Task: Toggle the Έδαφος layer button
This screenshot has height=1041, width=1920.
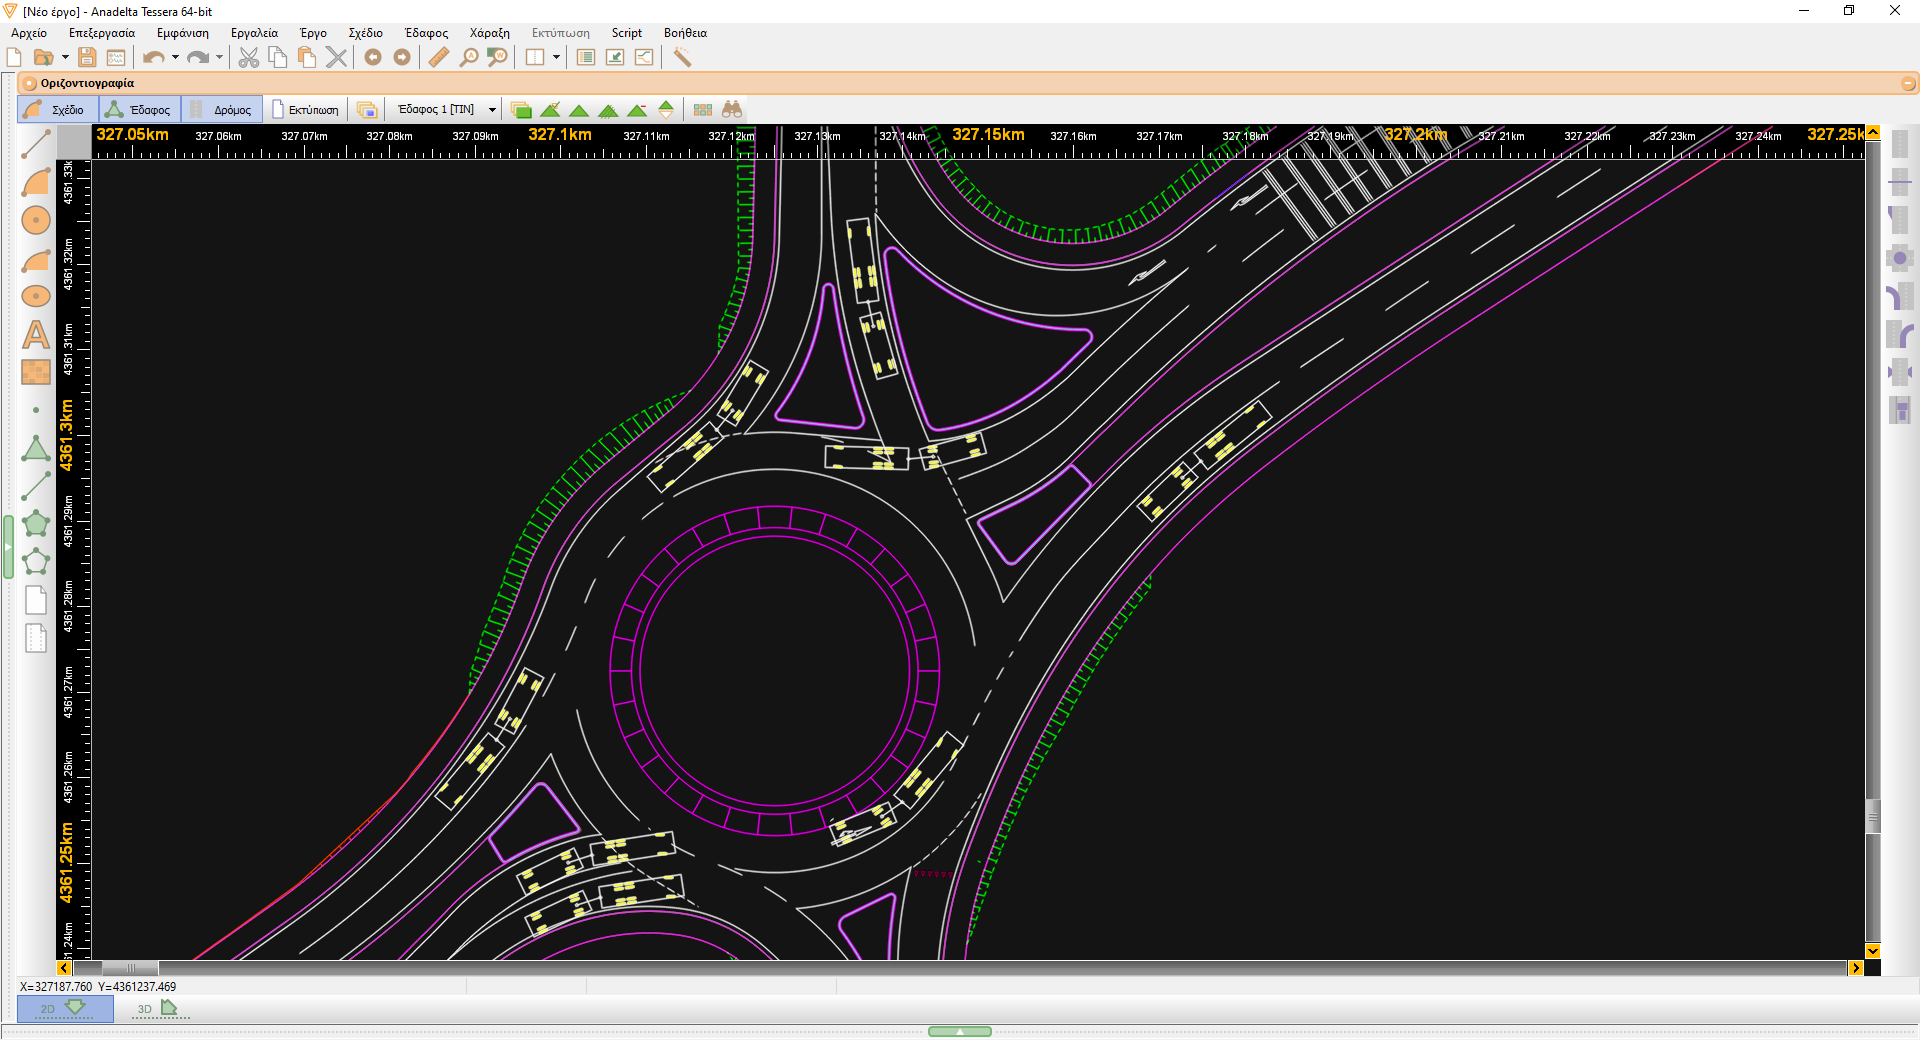Action: pos(140,109)
